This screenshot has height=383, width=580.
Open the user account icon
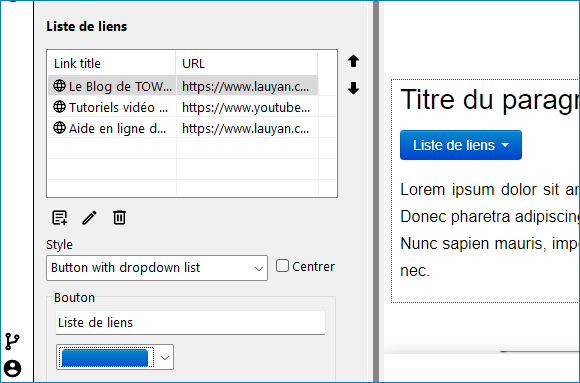tap(13, 368)
